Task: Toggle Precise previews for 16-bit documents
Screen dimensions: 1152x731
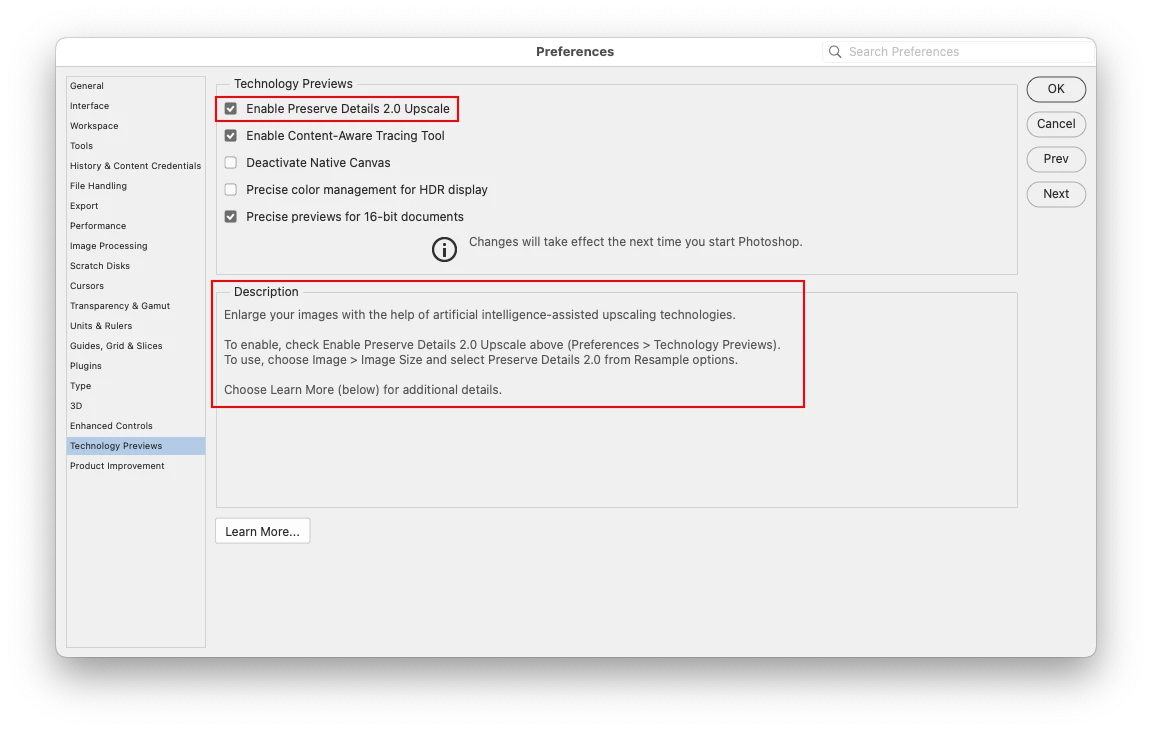Action: 231,217
